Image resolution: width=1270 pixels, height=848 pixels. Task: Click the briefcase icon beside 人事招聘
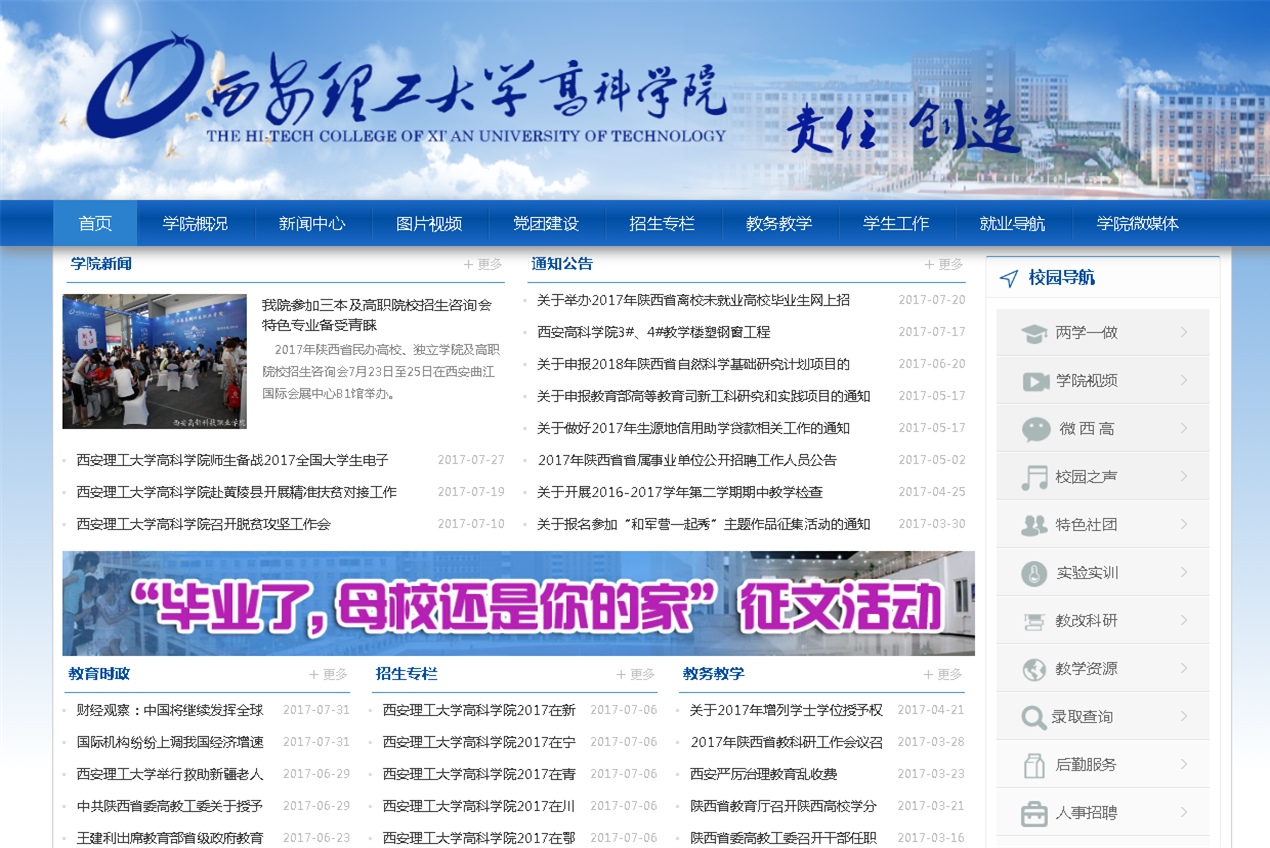pos(1034,813)
